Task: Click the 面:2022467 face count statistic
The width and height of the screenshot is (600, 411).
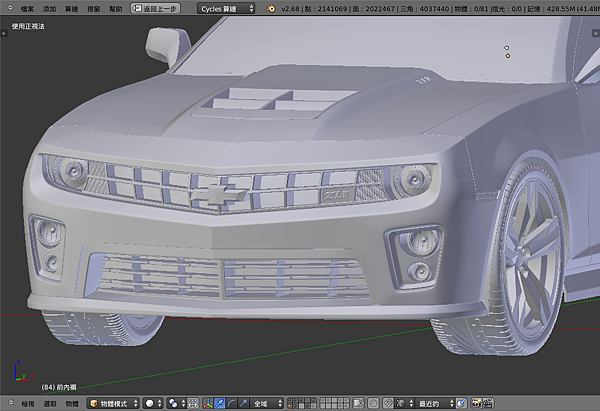Action: 373,8
